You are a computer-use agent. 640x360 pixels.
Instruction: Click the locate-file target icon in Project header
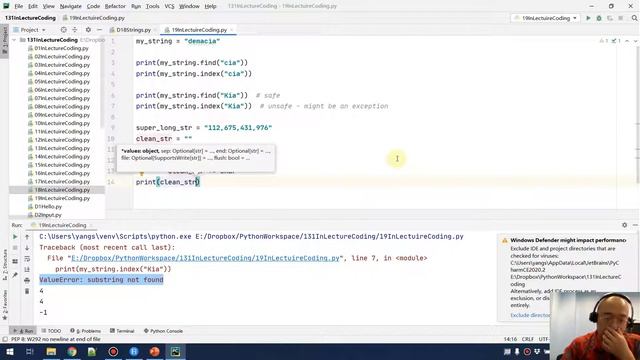[x=63, y=30]
